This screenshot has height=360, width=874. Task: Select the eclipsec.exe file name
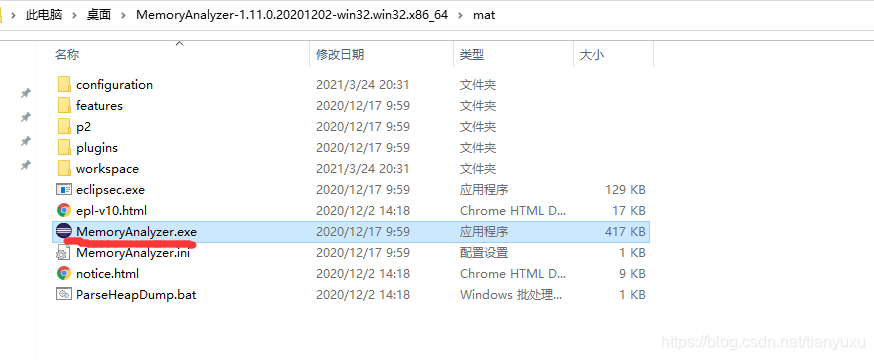point(110,189)
